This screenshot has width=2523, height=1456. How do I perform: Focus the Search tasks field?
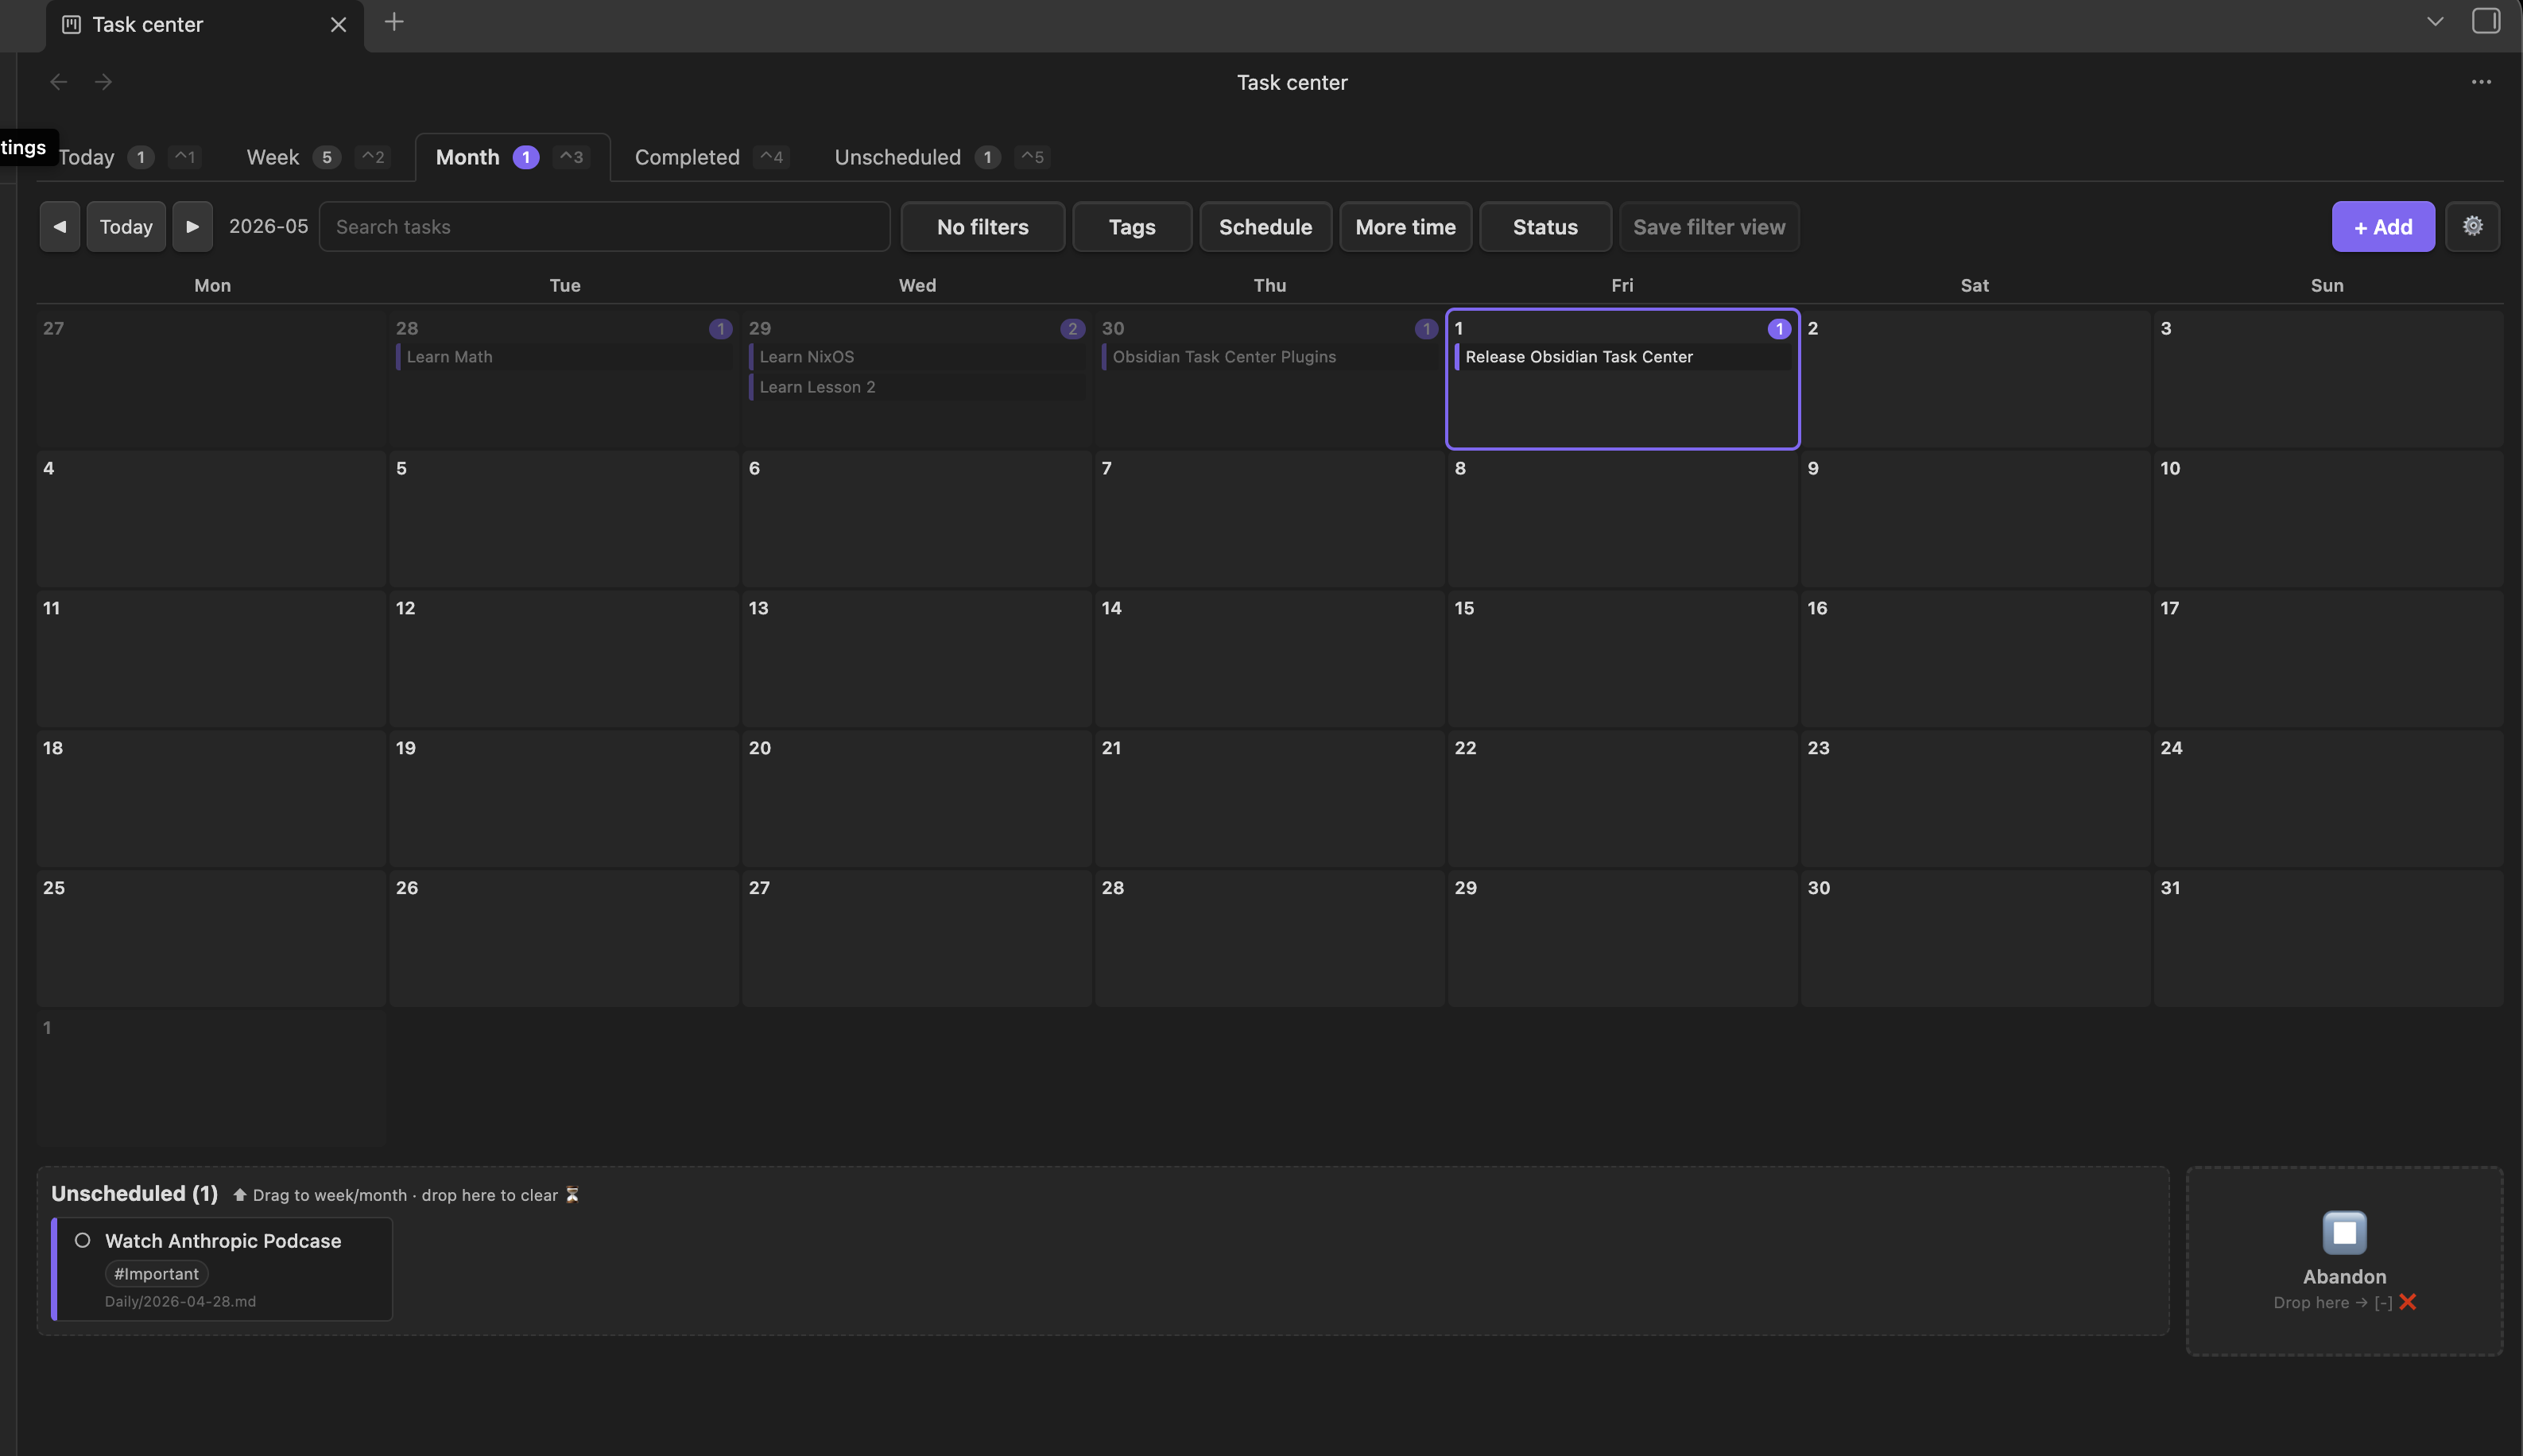coord(604,227)
